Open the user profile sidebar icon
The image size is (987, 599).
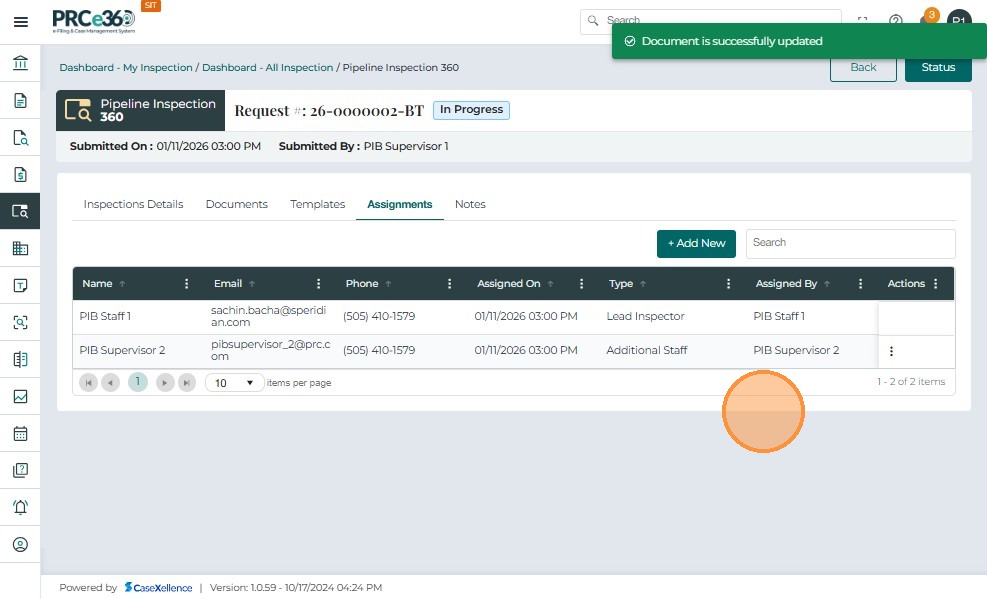[20, 544]
